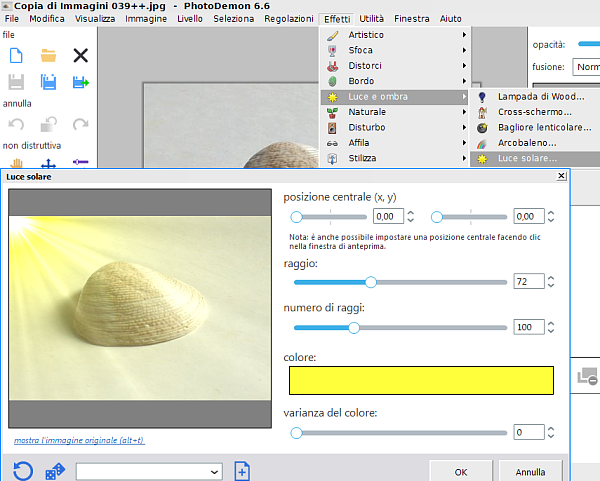Open the fusione blend mode dropdown
The height and width of the screenshot is (481, 600).
pyautogui.click(x=584, y=67)
